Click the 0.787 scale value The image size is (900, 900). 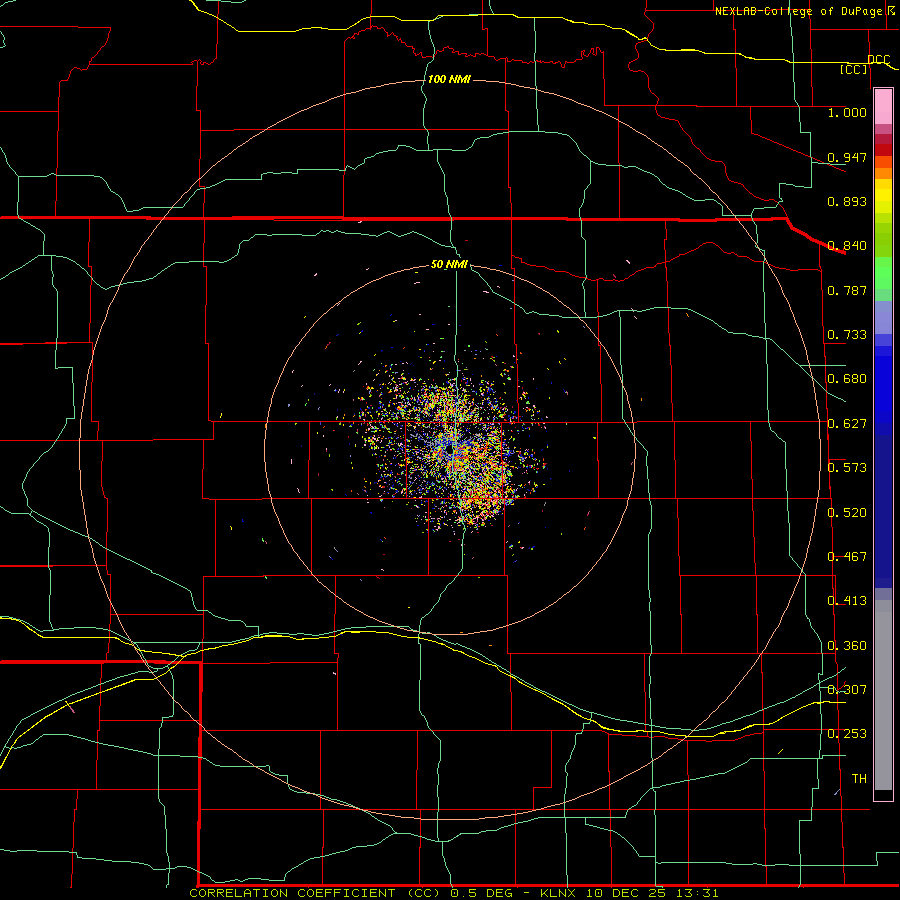click(x=847, y=290)
